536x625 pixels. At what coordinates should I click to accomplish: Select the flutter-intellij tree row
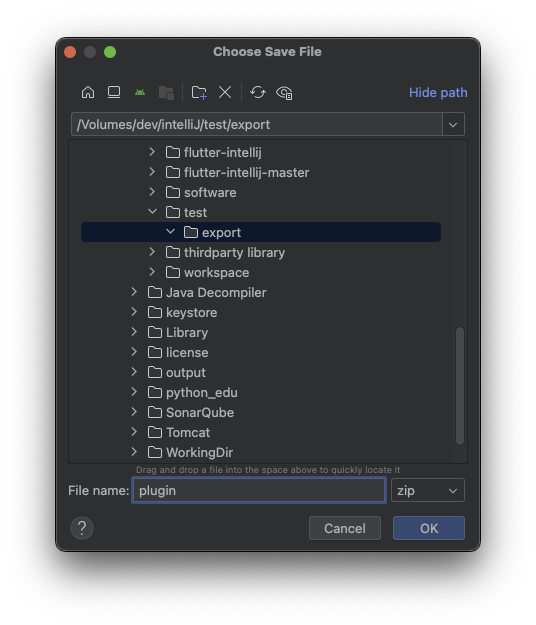[x=261, y=152]
